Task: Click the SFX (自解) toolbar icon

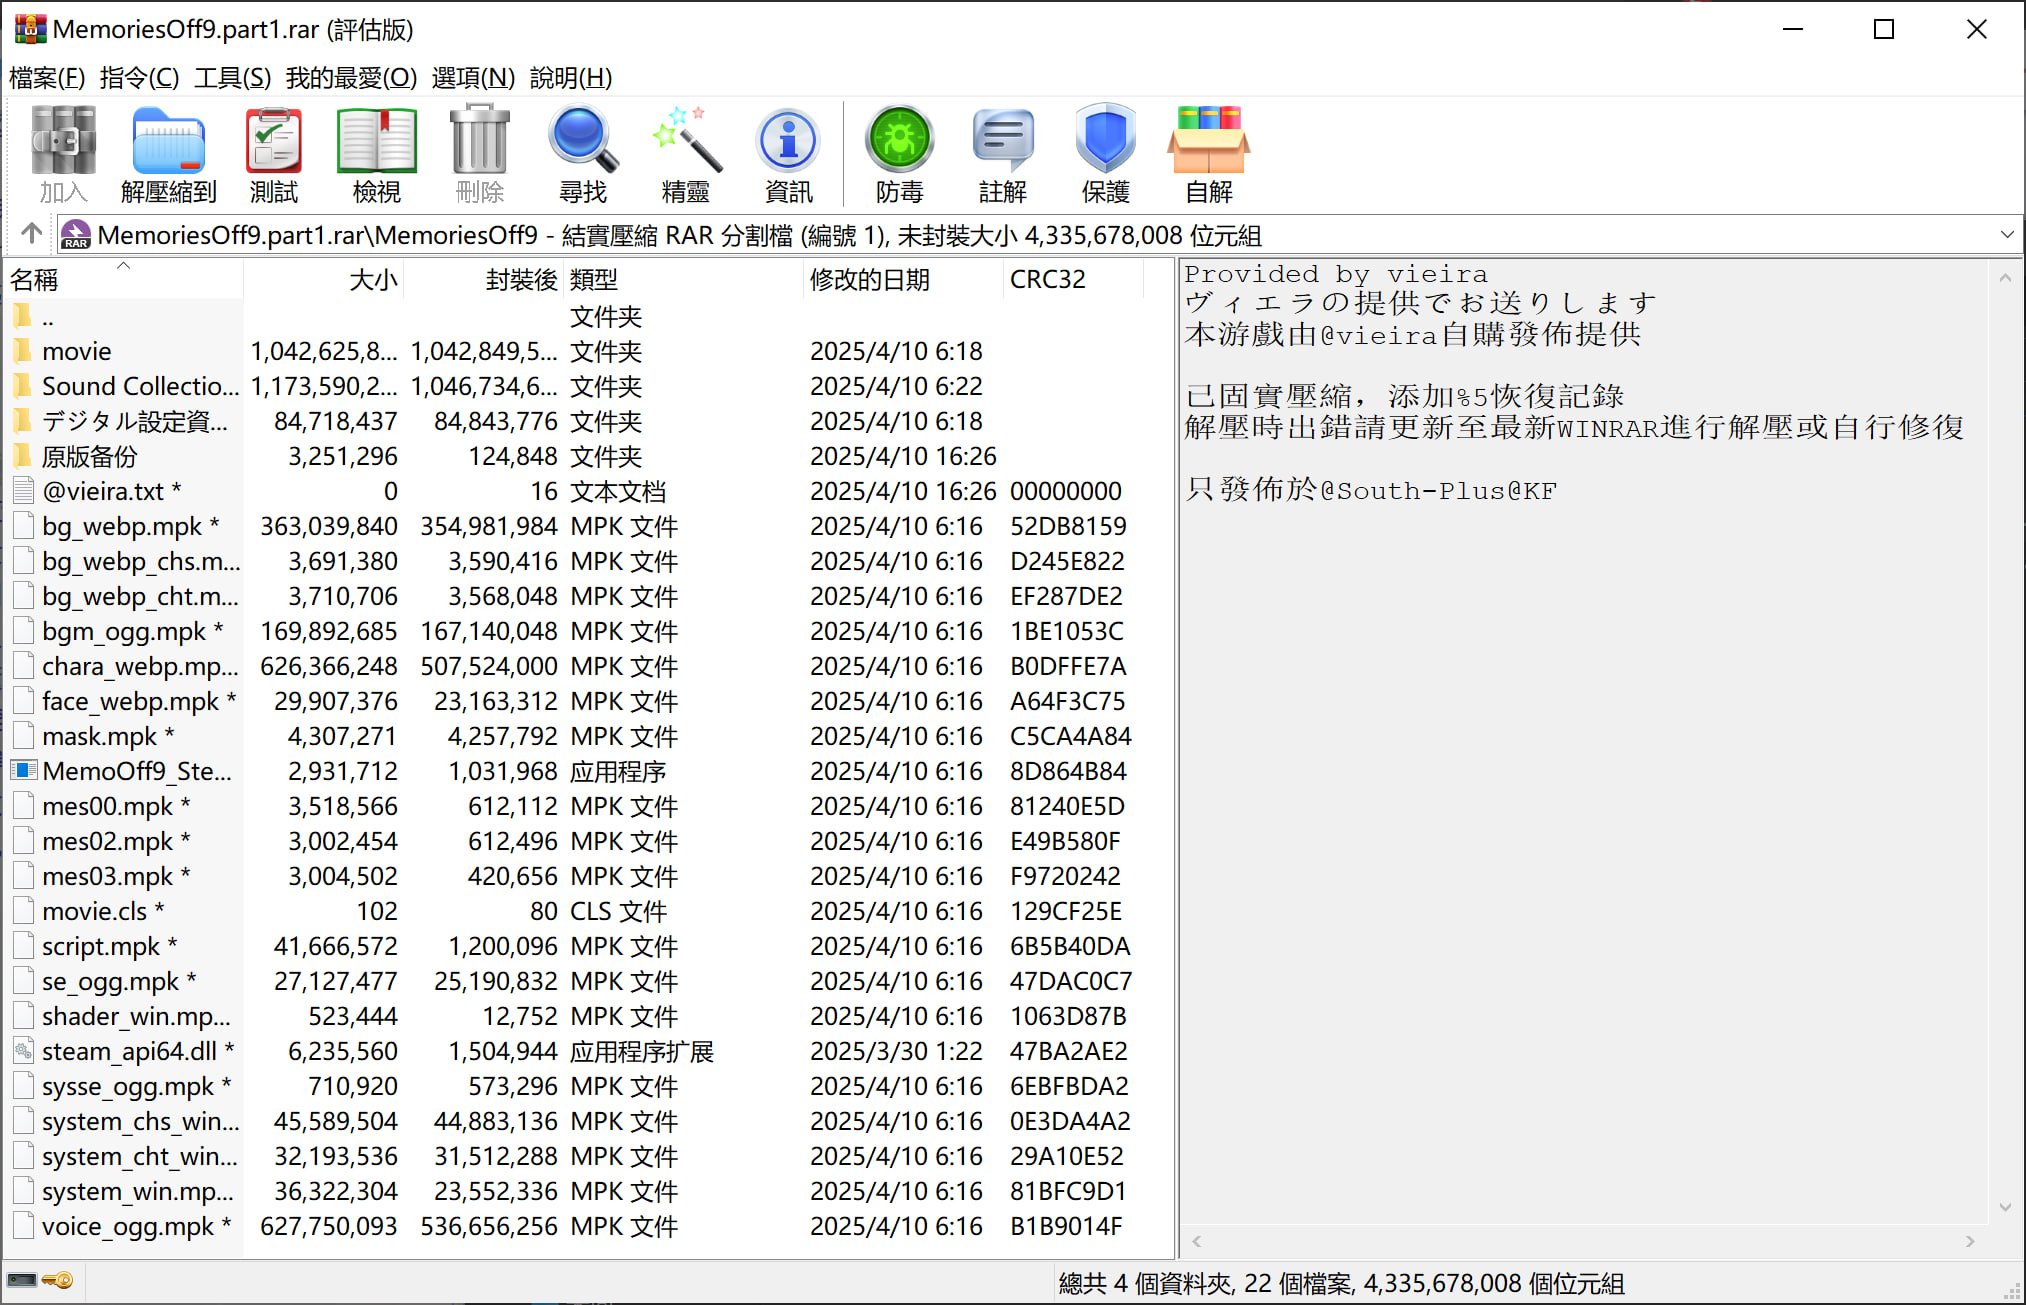Action: [x=1209, y=154]
